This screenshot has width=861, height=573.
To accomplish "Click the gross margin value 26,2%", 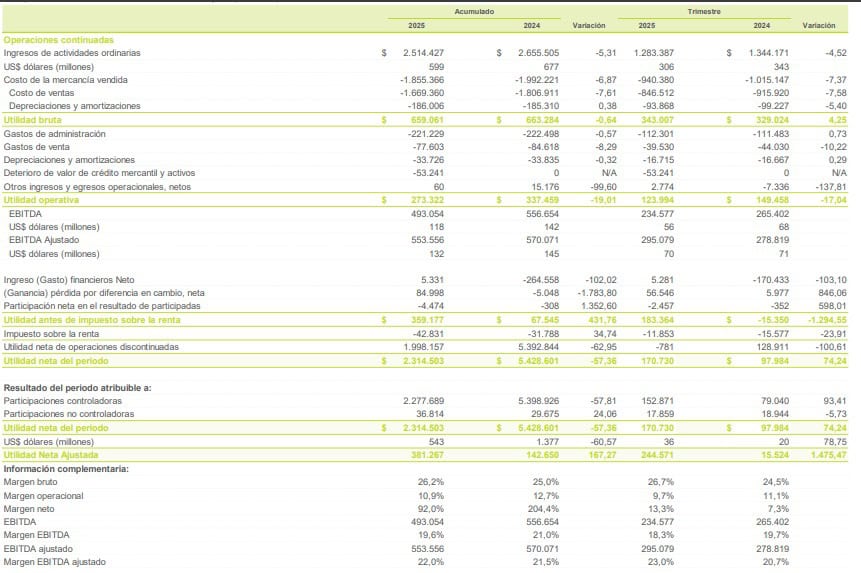I will [x=430, y=482].
